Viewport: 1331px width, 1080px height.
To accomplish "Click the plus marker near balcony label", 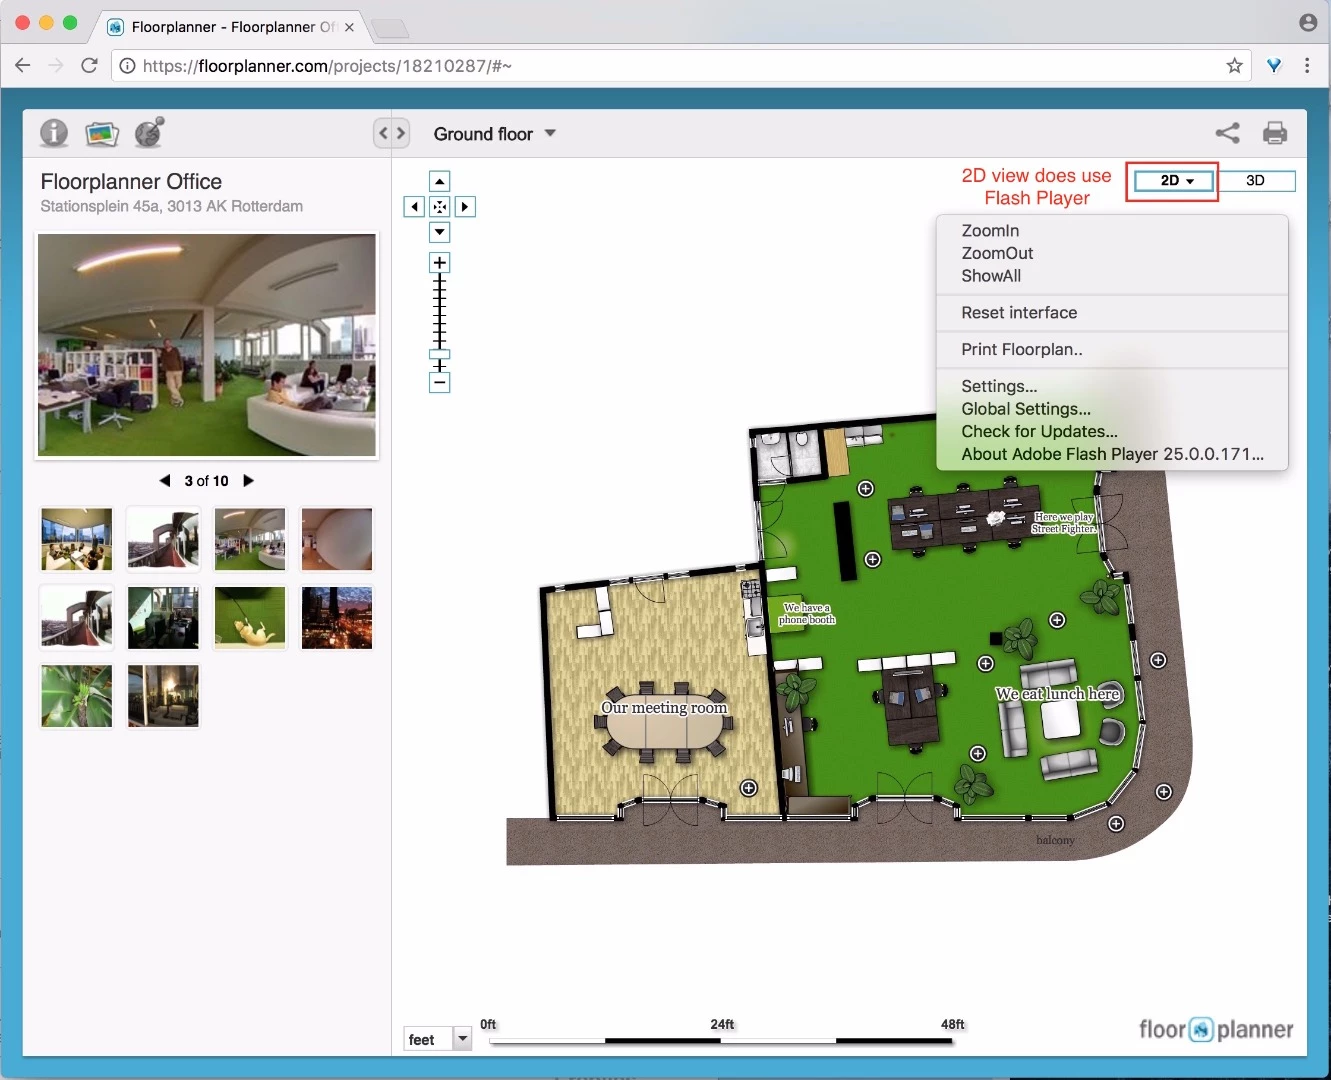I will 1117,824.
